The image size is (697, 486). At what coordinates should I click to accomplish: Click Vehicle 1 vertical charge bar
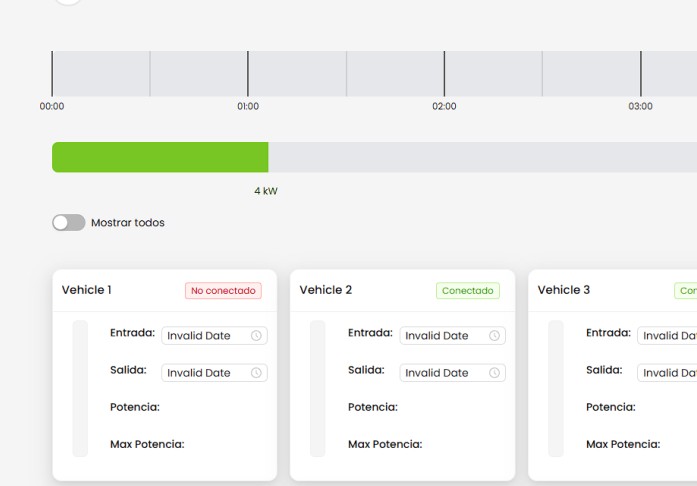(x=80, y=388)
